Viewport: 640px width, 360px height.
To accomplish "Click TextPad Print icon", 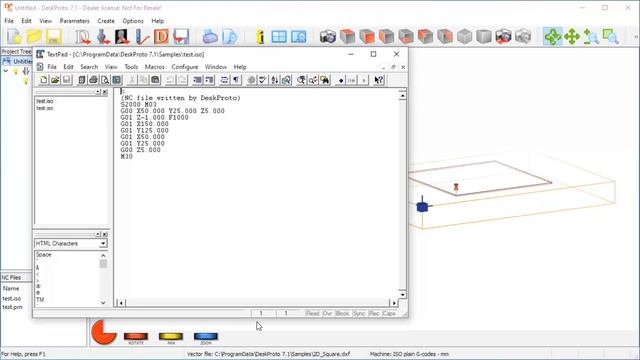I will [93, 80].
